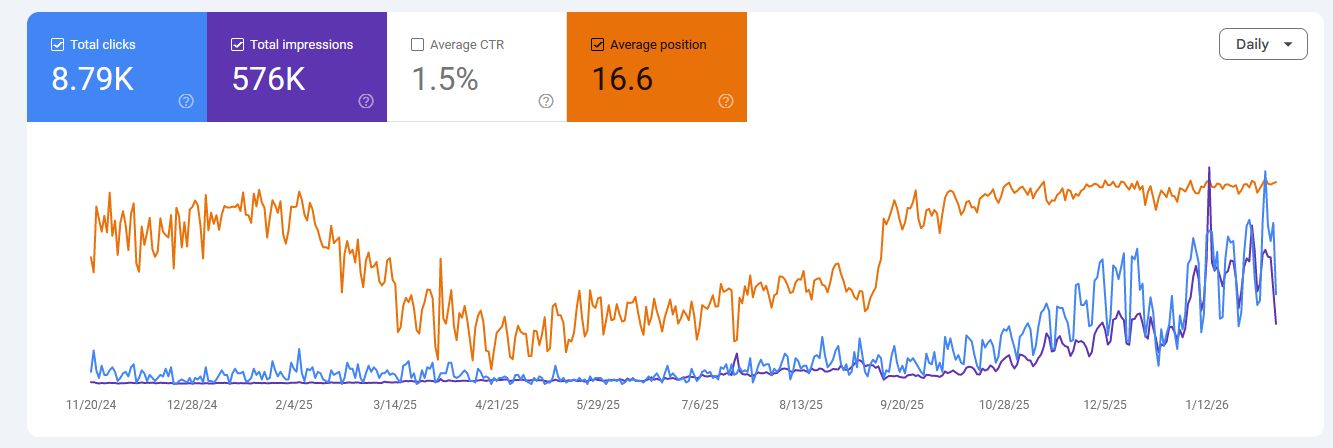
Task: Click the 9/20/25 date axis label
Action: [903, 405]
